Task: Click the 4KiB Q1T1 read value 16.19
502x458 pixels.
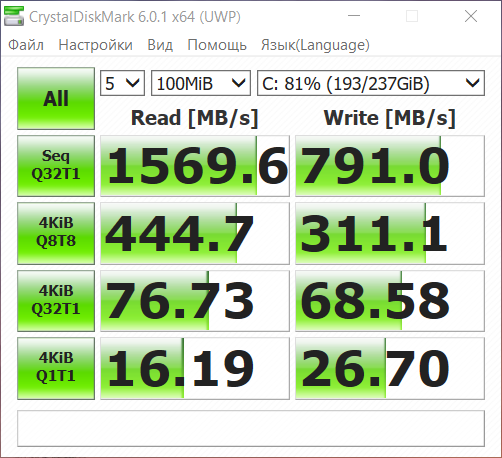Action: [195, 368]
